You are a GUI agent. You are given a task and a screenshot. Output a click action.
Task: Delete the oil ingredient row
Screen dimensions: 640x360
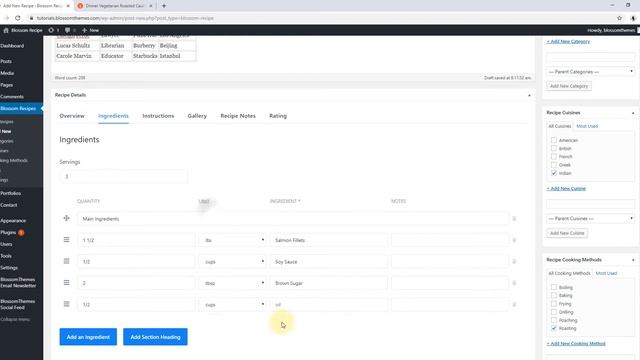[514, 304]
